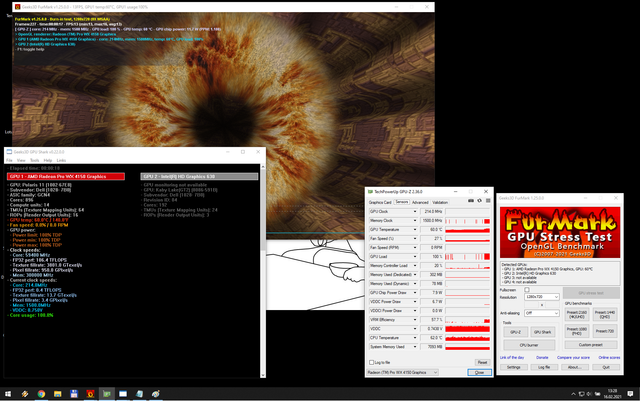
Task: Click the Donate link
Action: coord(542,358)
